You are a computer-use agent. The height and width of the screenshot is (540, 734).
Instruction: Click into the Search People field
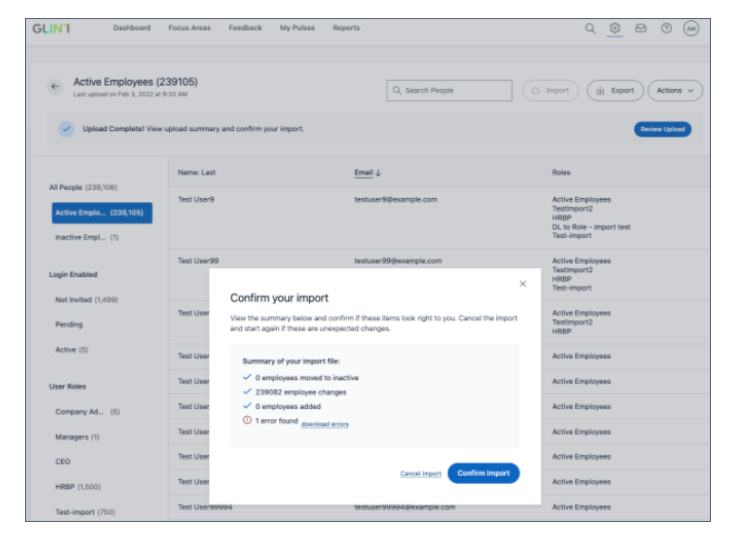(x=449, y=90)
